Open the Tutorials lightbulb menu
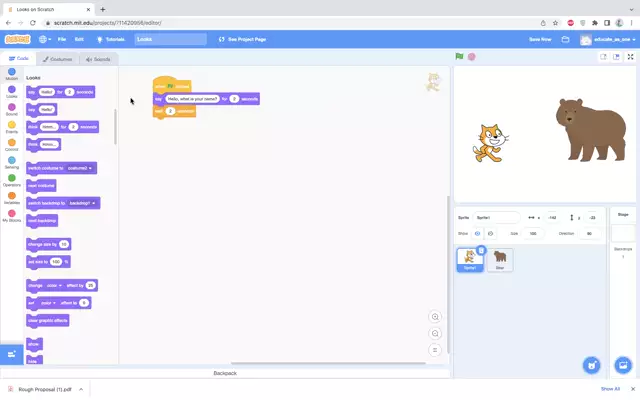640x400 pixels. coord(110,39)
